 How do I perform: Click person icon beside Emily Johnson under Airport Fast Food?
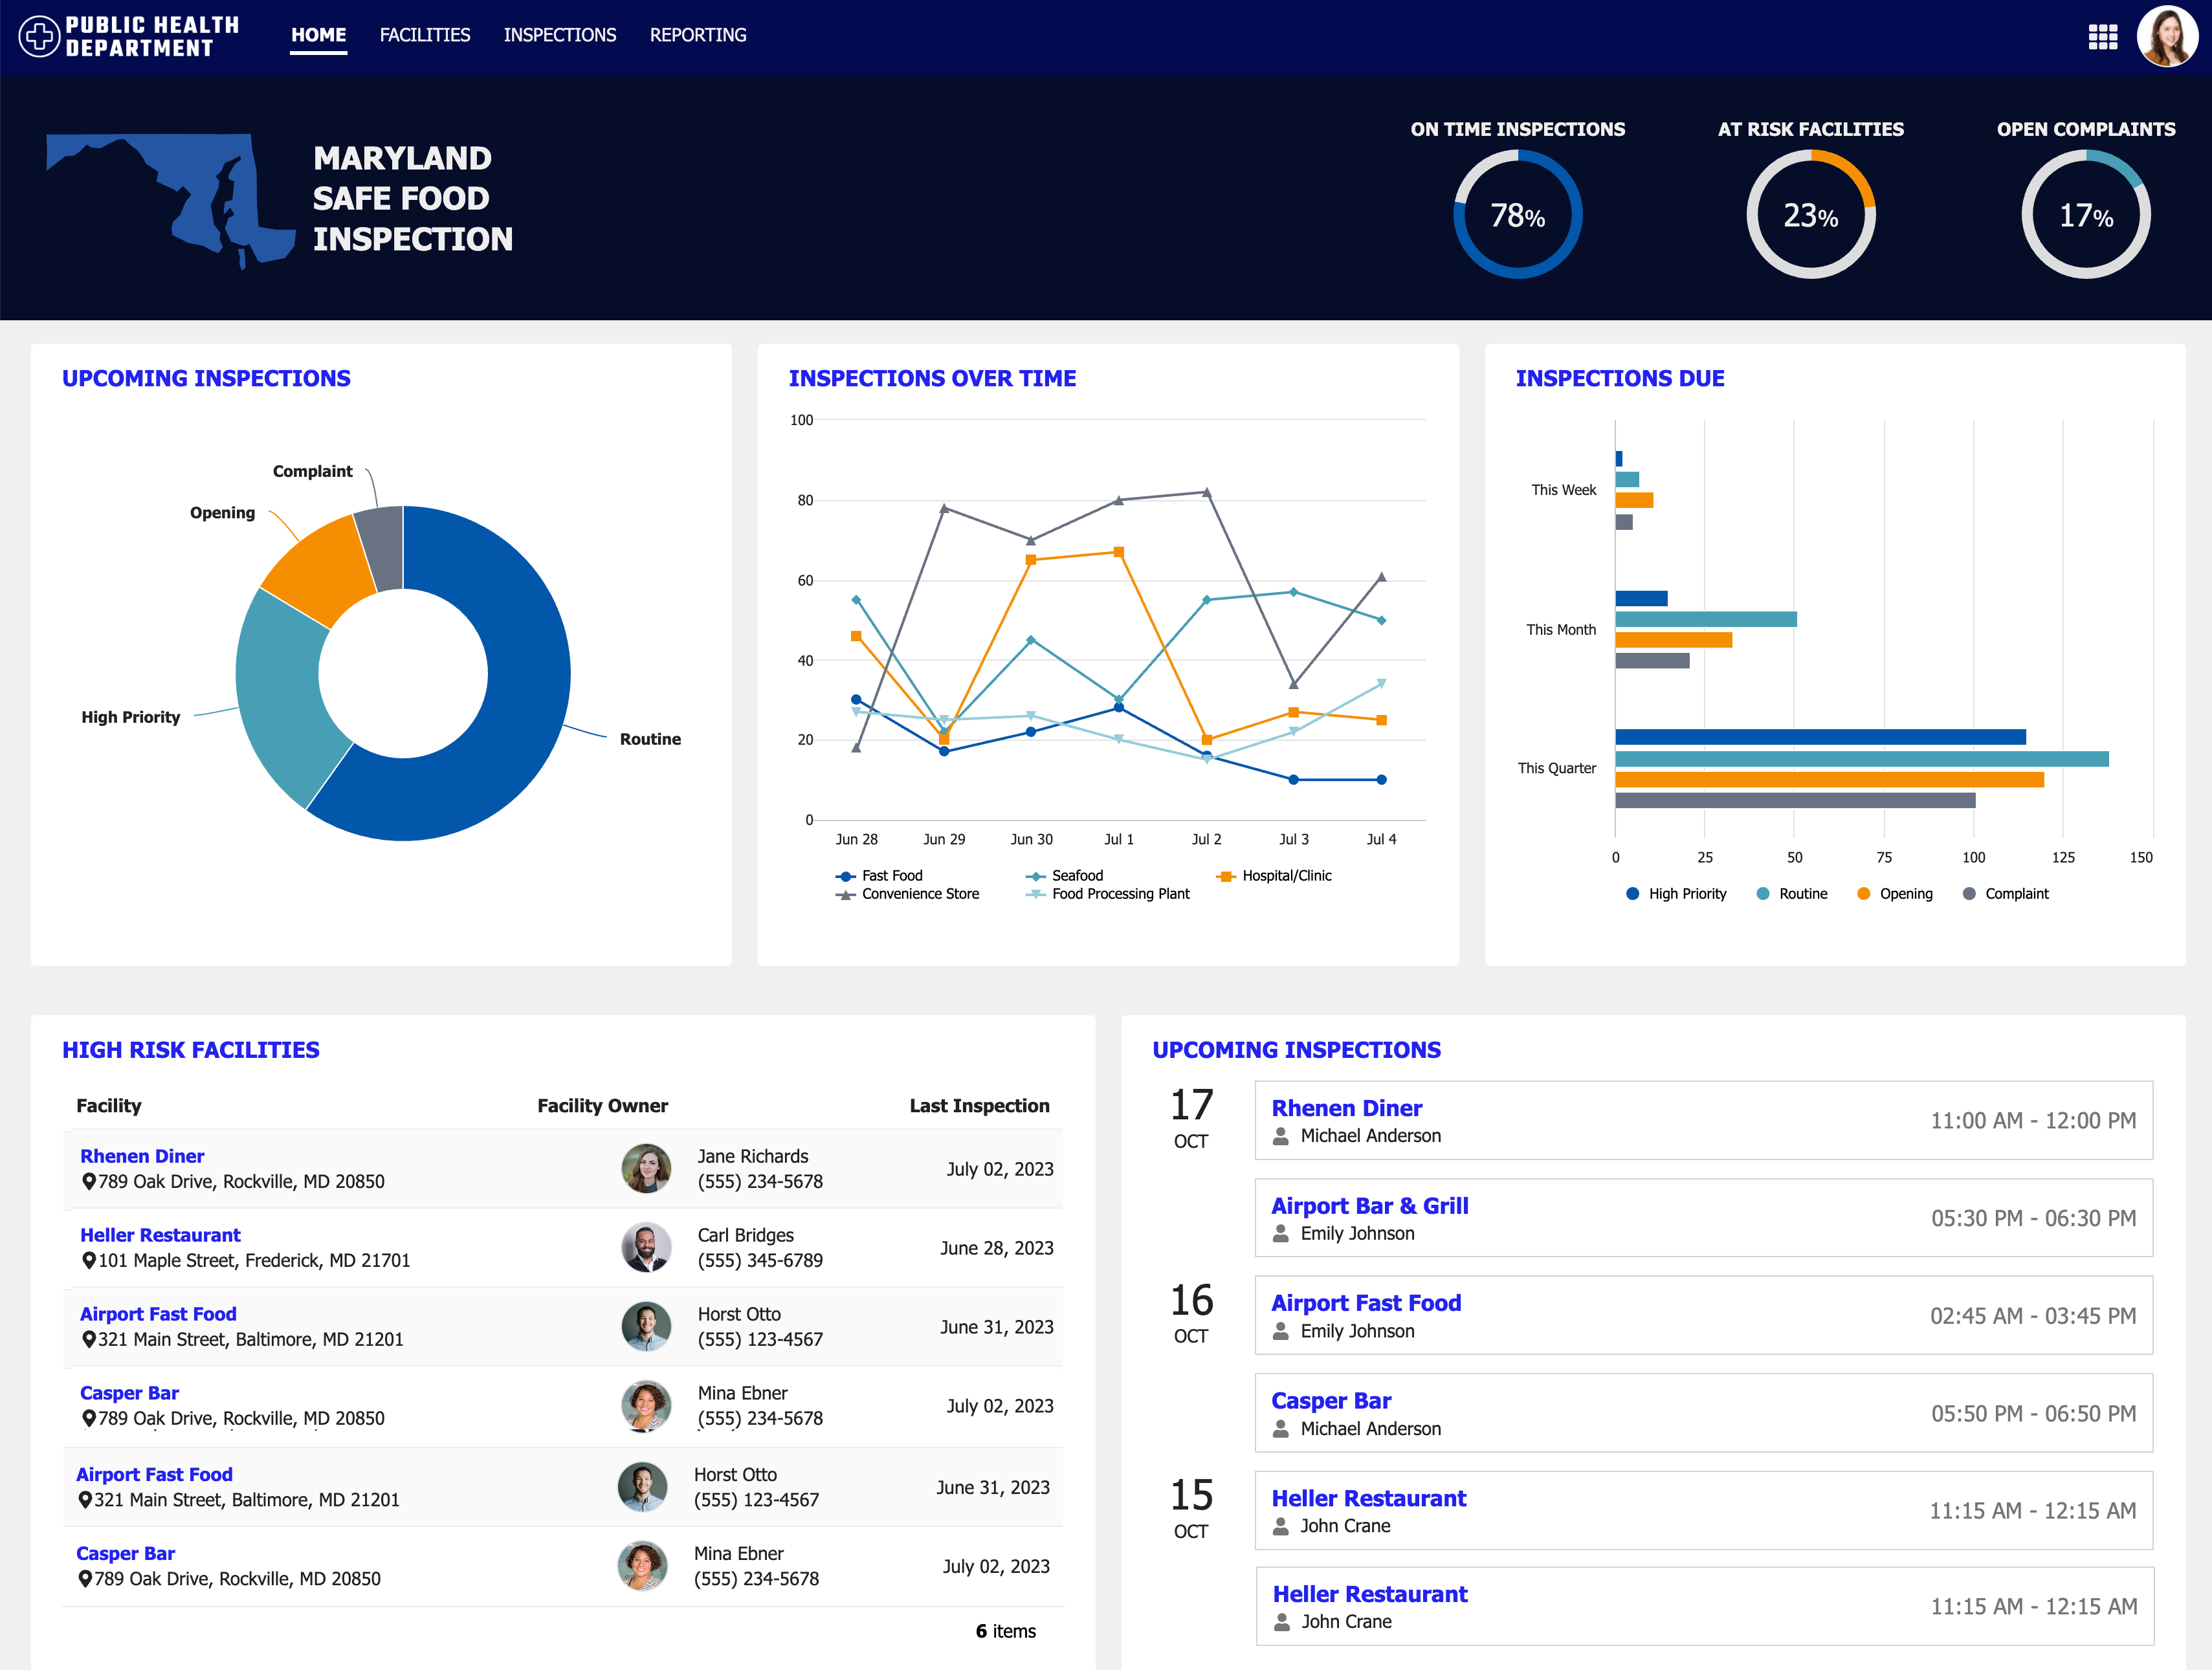tap(1280, 1331)
